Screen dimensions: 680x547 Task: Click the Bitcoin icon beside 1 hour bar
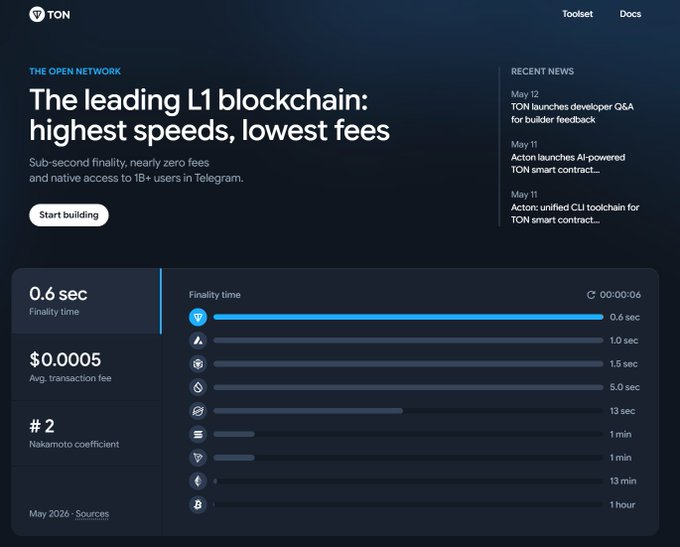point(198,504)
